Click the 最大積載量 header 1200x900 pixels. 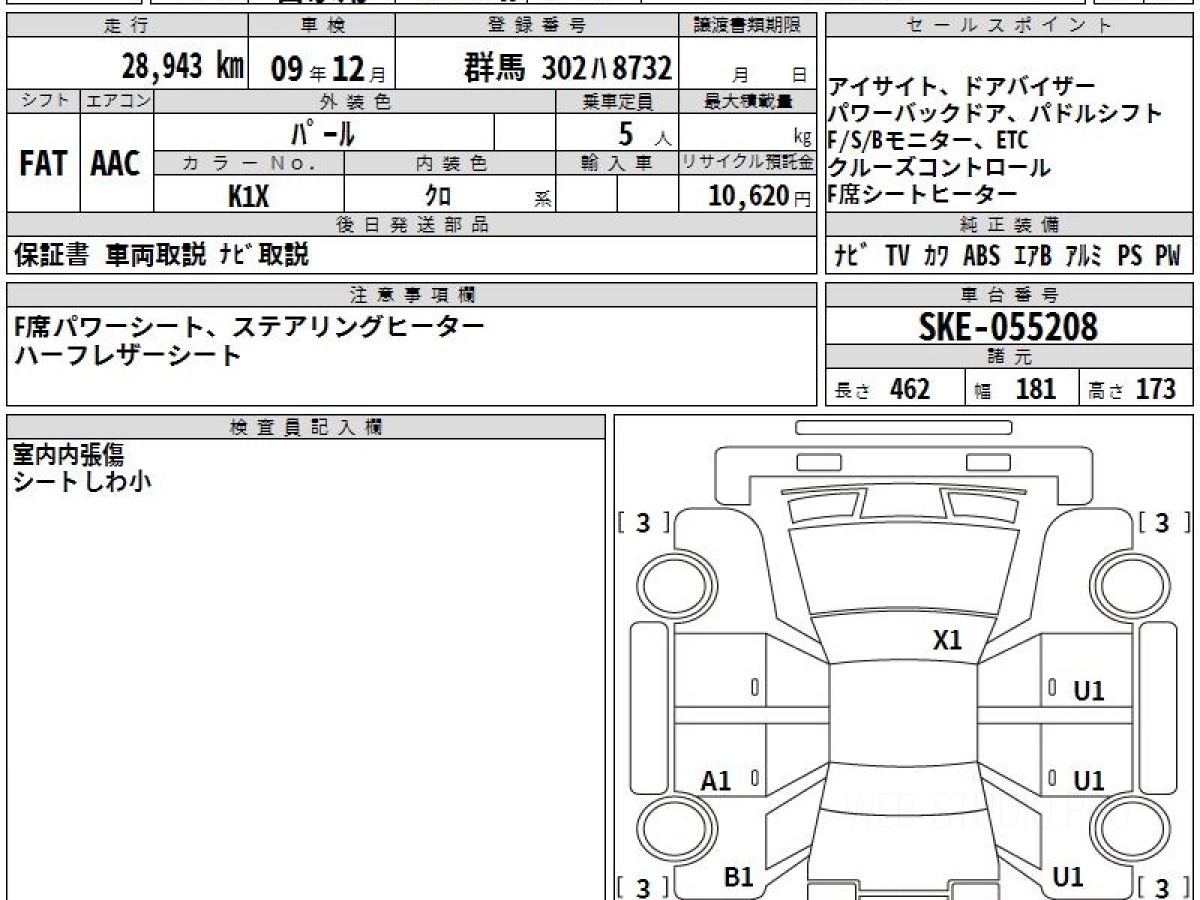[x=748, y=101]
